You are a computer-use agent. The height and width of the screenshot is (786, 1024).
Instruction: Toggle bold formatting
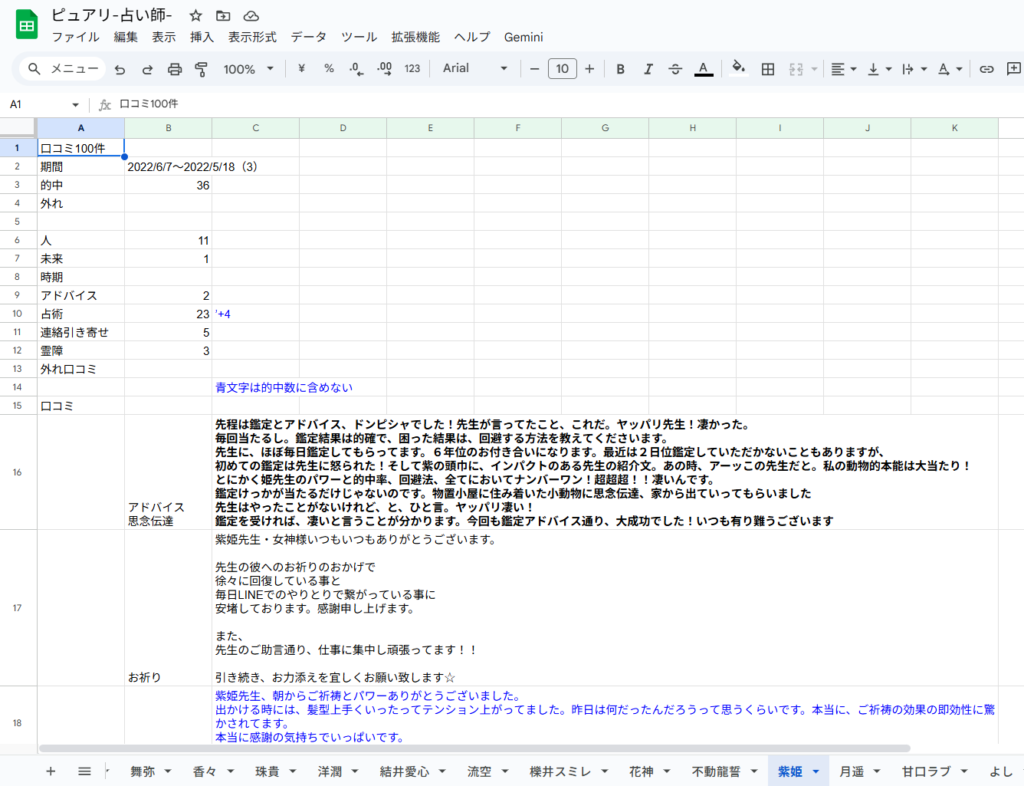click(621, 69)
